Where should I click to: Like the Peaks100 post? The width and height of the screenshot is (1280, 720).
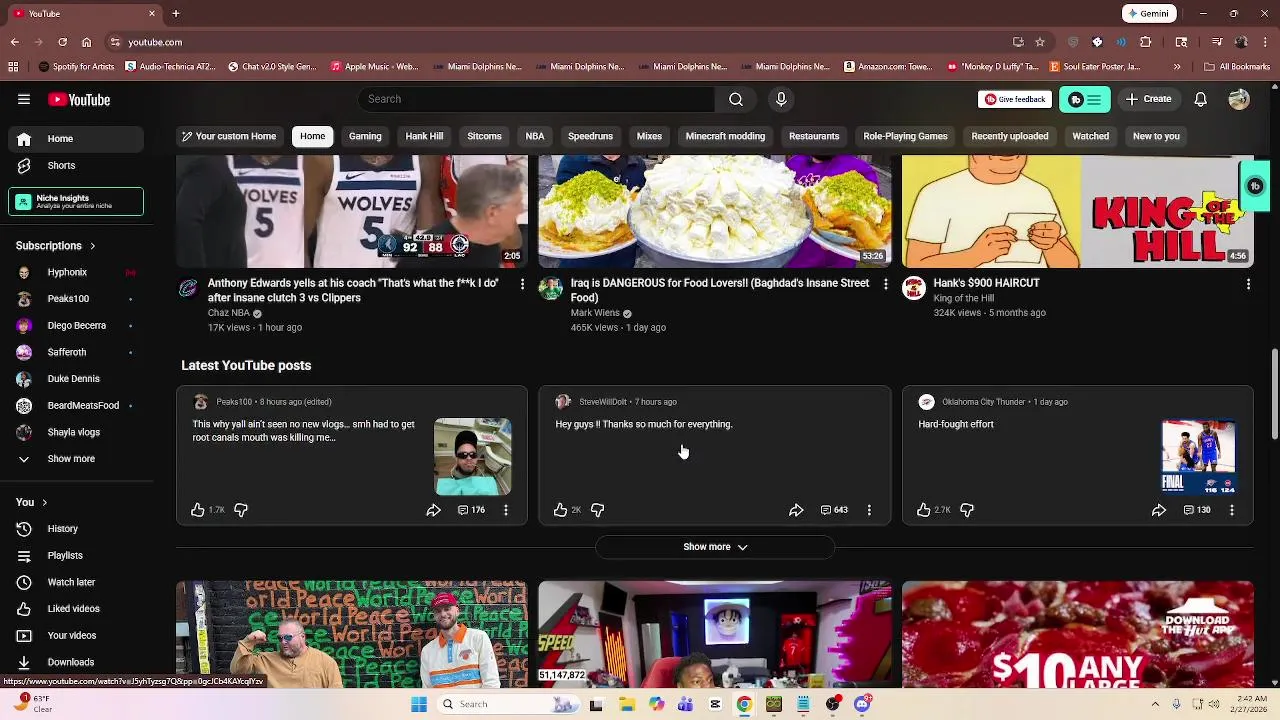[198, 510]
